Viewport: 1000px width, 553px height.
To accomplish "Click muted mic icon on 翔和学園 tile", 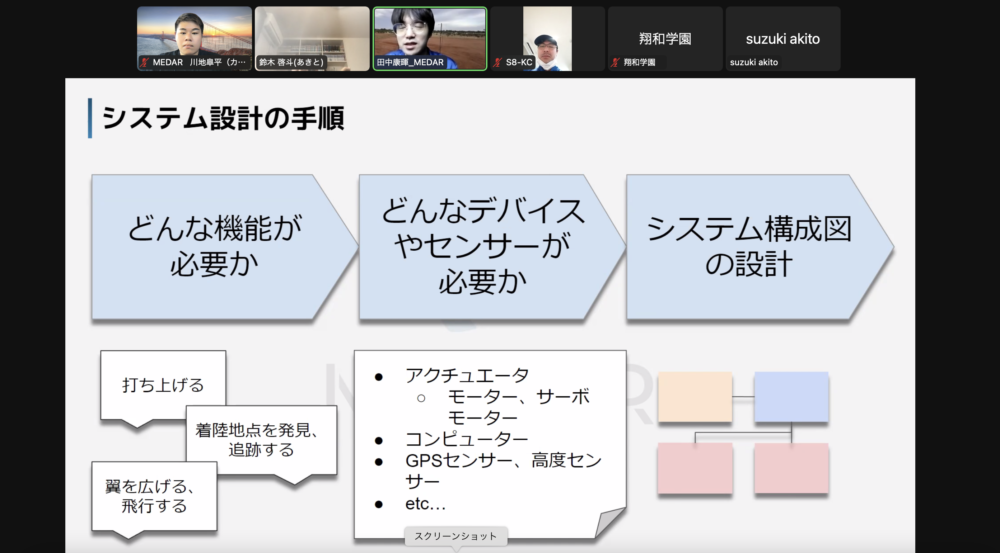I will pyautogui.click(x=615, y=63).
